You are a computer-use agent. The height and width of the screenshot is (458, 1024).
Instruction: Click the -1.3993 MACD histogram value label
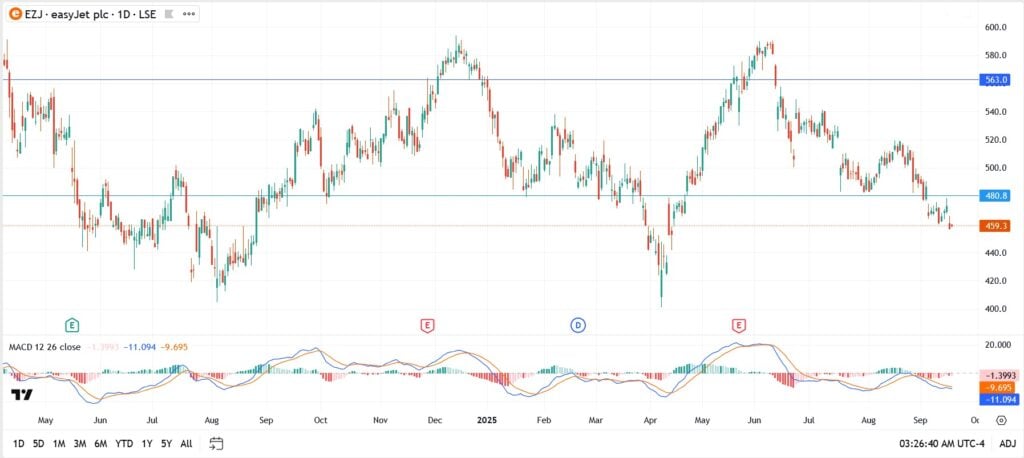[x=999, y=376]
